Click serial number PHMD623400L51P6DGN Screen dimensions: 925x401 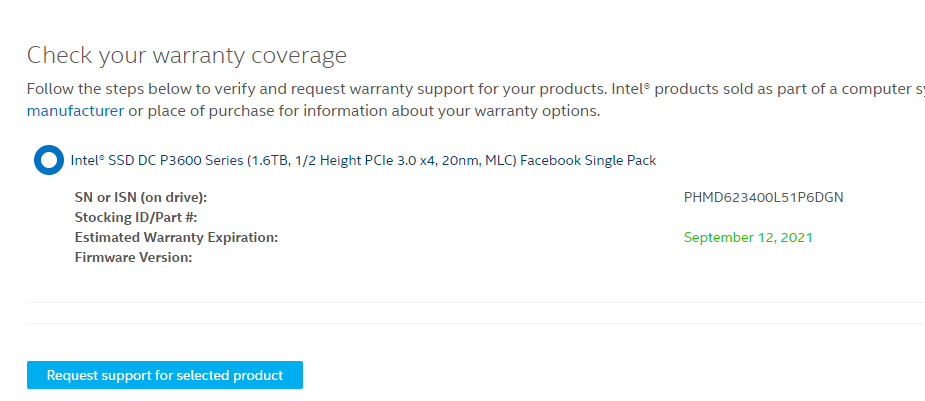tap(763, 198)
